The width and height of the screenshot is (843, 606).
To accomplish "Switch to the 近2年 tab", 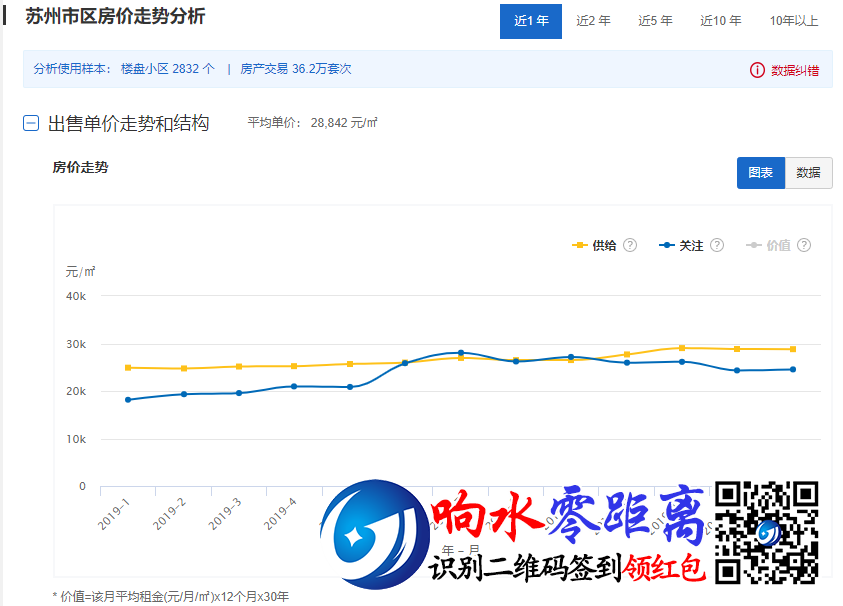I will 593,21.
